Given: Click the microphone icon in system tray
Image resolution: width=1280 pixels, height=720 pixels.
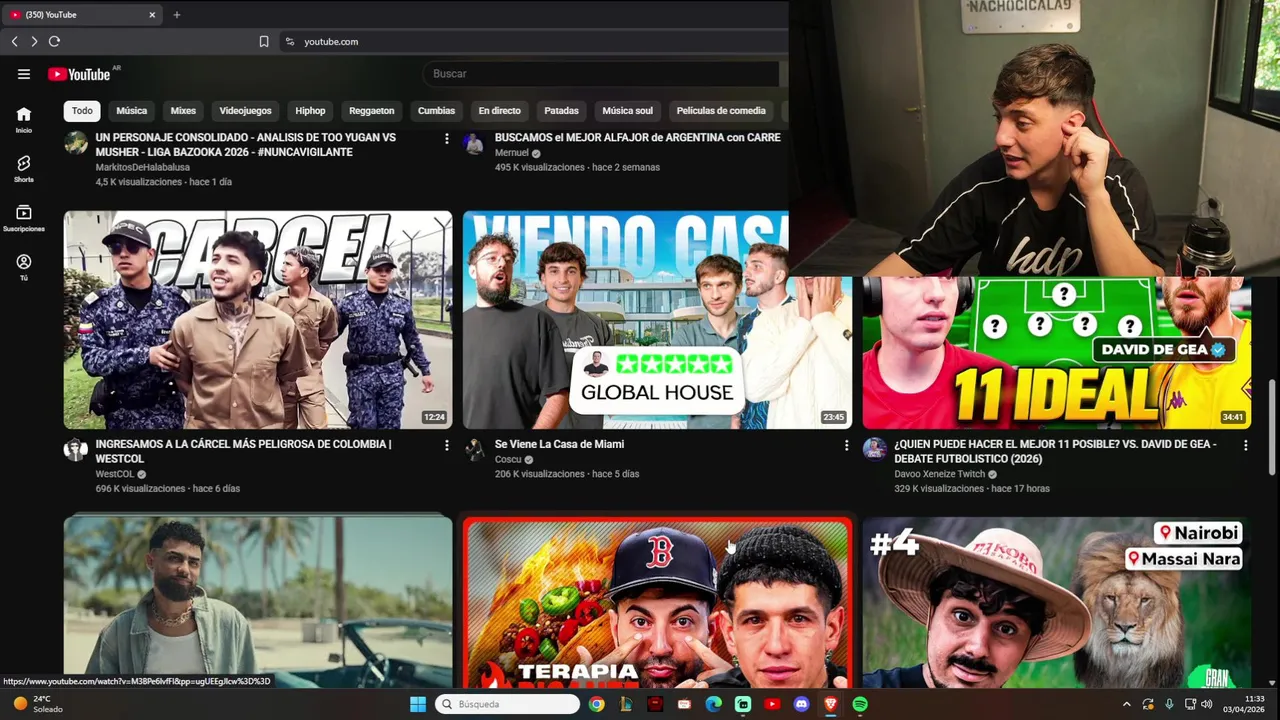Looking at the screenshot, I should pos(1169,704).
